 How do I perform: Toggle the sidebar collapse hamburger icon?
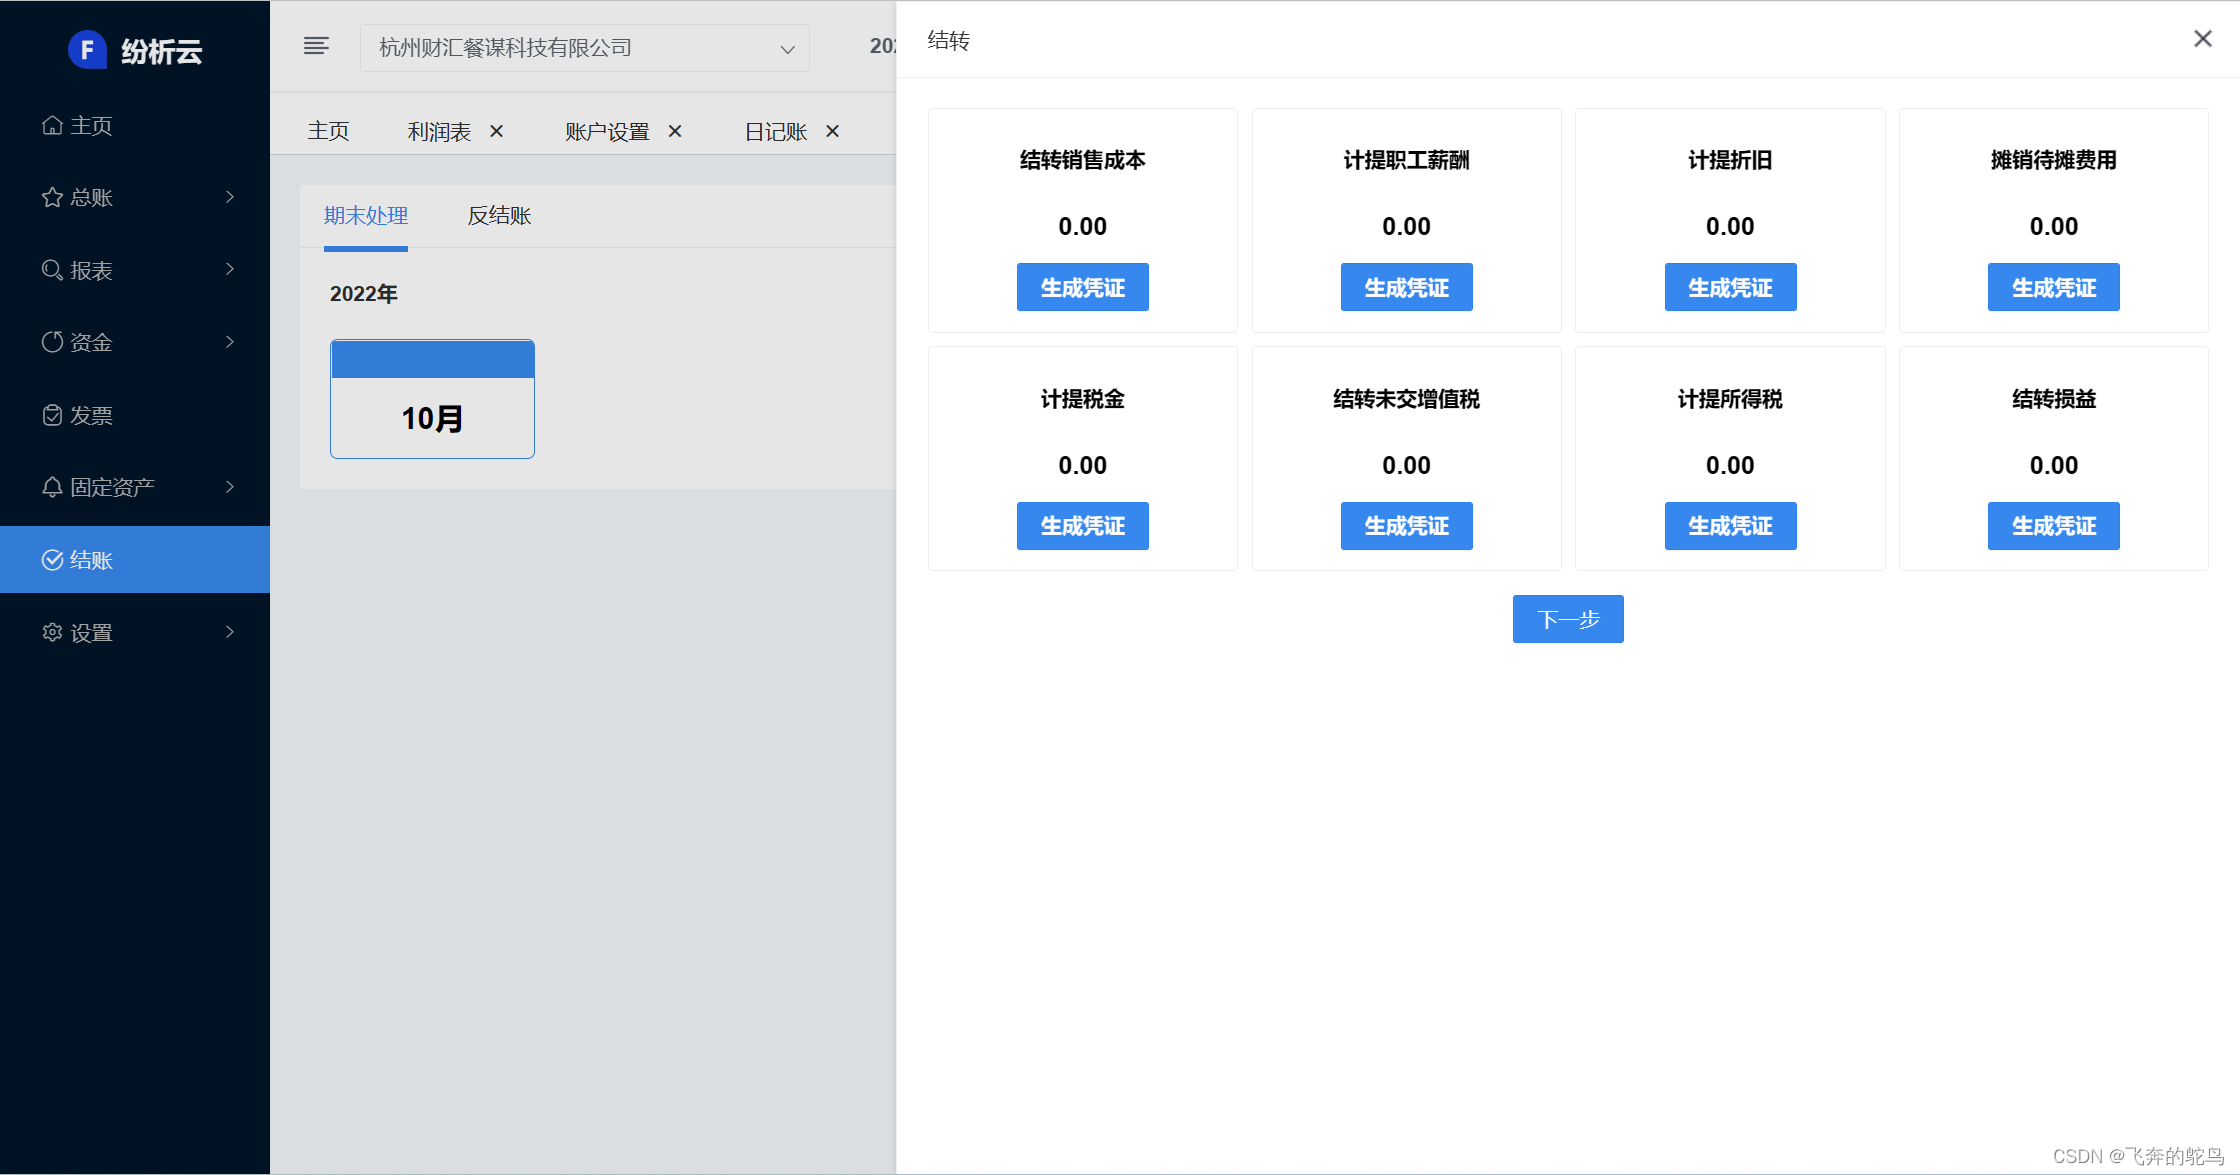point(316,47)
